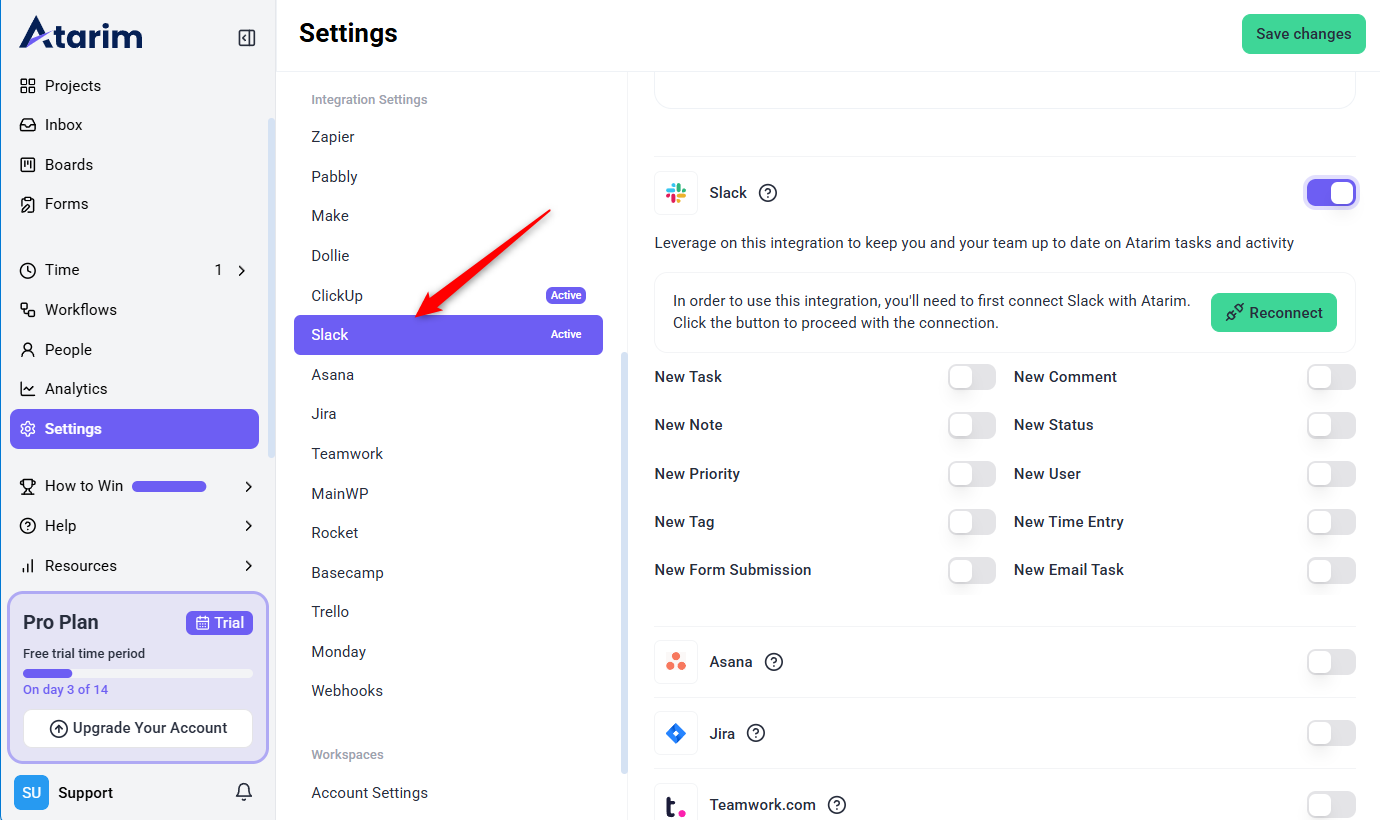This screenshot has height=820, width=1380.
Task: Collapse the sidebar with the panel icon
Action: pos(246,38)
